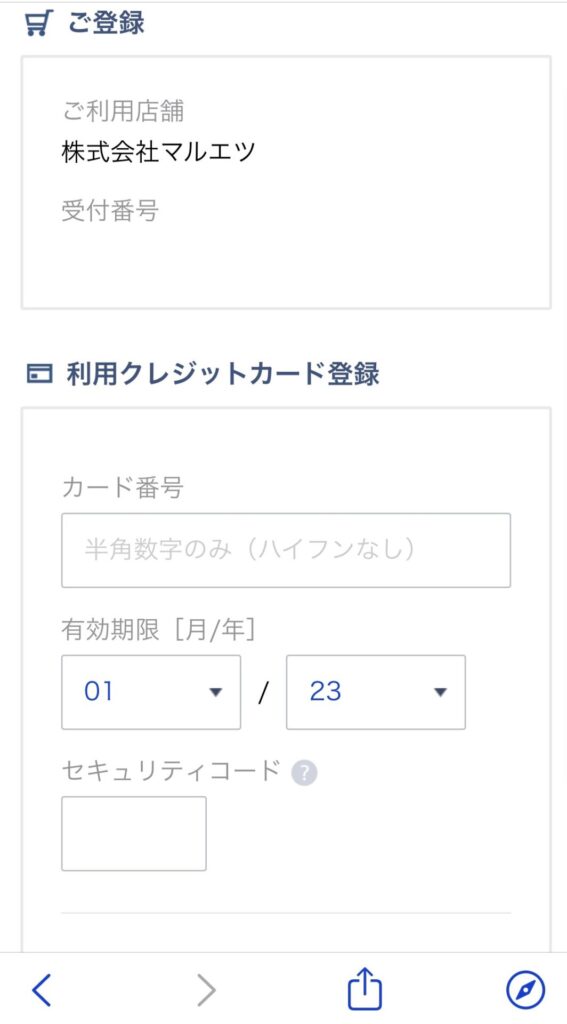Tap the 受付番号 label
567x1024 pixels.
[x=110, y=211]
